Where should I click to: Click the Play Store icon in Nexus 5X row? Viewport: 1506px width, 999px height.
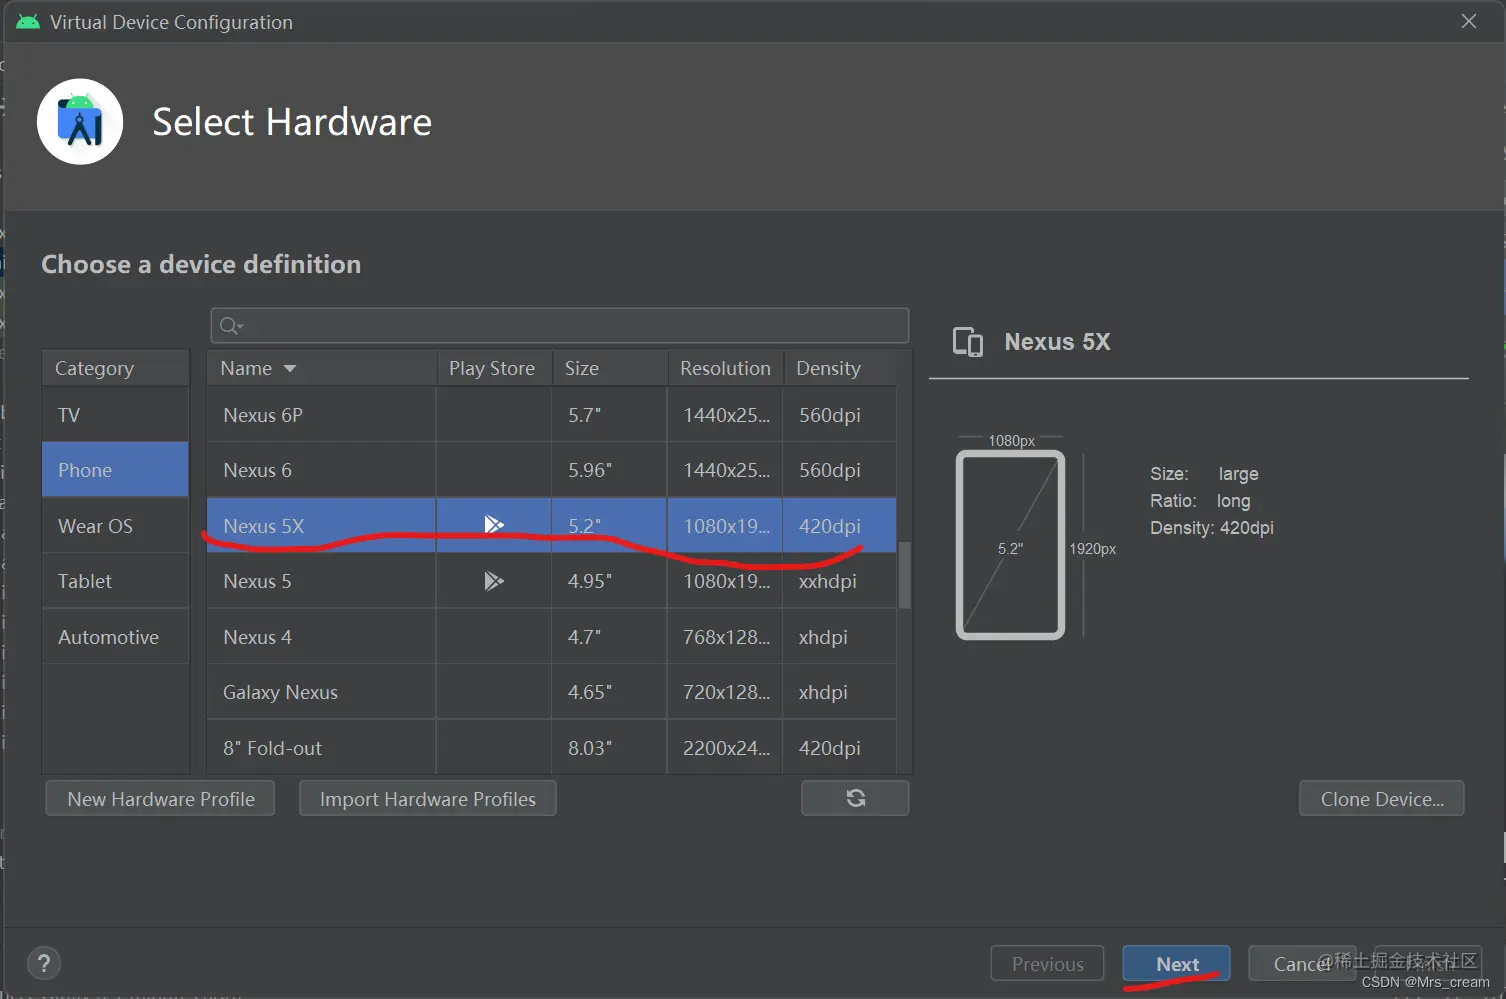(494, 525)
